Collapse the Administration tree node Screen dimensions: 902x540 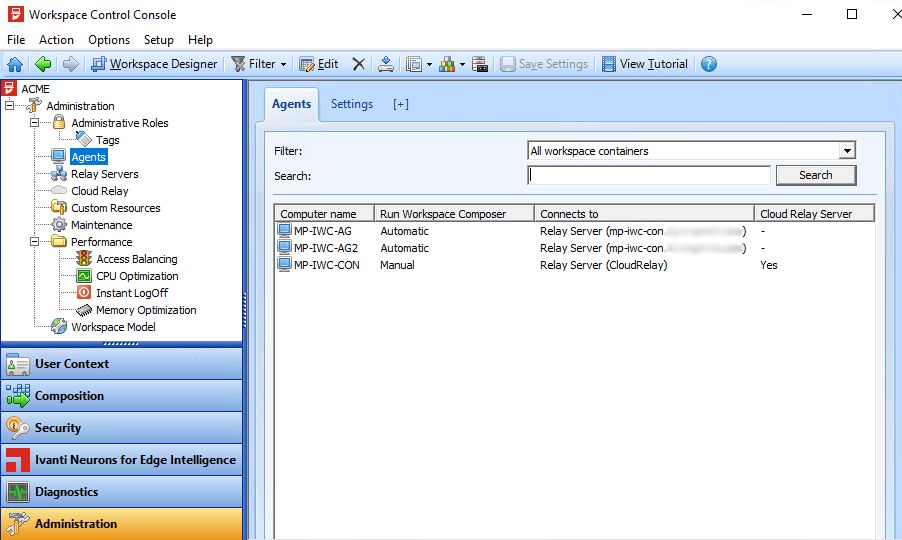[x=9, y=106]
